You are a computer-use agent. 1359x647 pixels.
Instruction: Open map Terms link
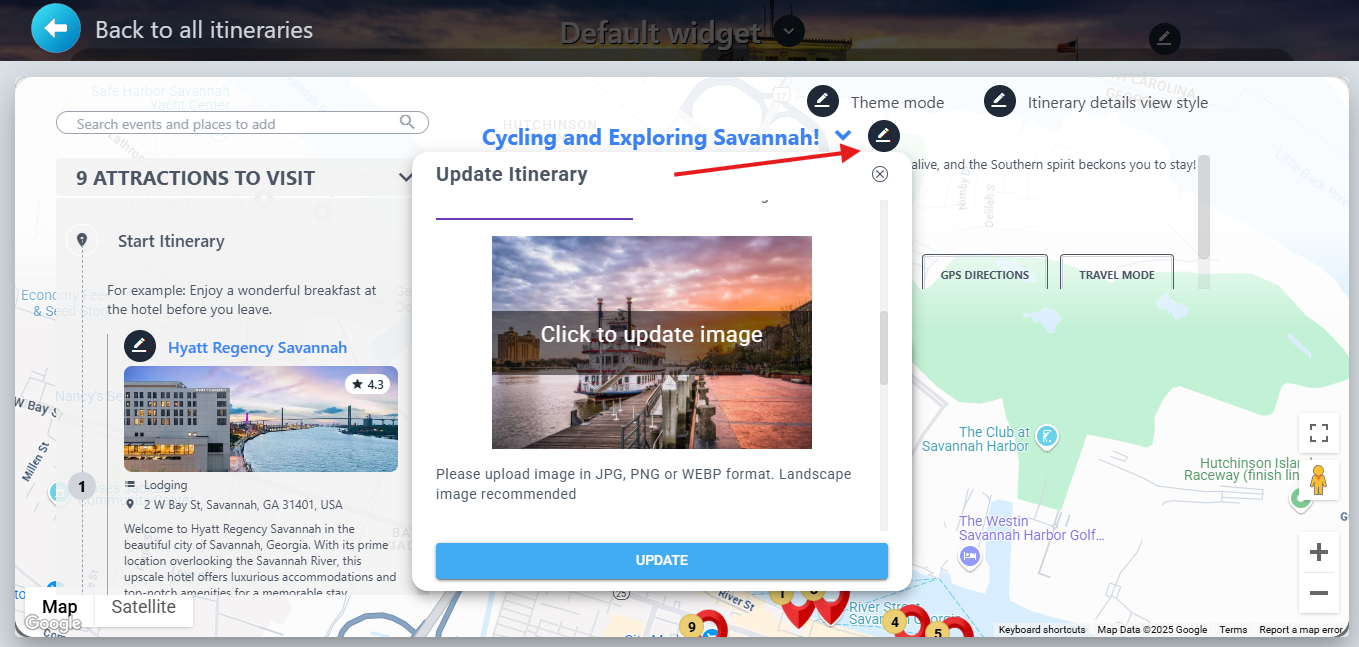pyautogui.click(x=1233, y=630)
